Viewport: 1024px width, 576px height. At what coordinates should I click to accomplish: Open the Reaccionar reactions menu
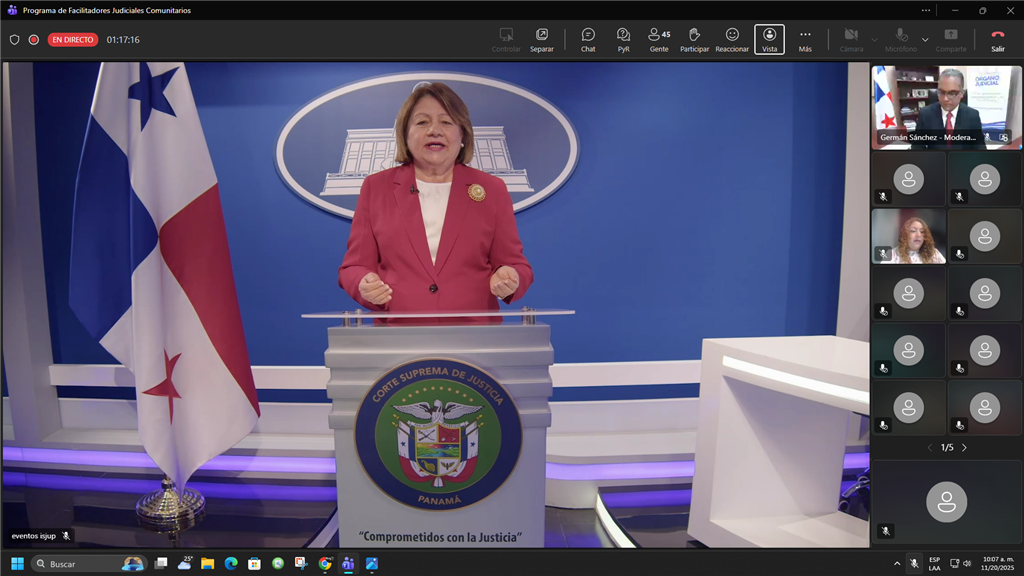coord(732,39)
